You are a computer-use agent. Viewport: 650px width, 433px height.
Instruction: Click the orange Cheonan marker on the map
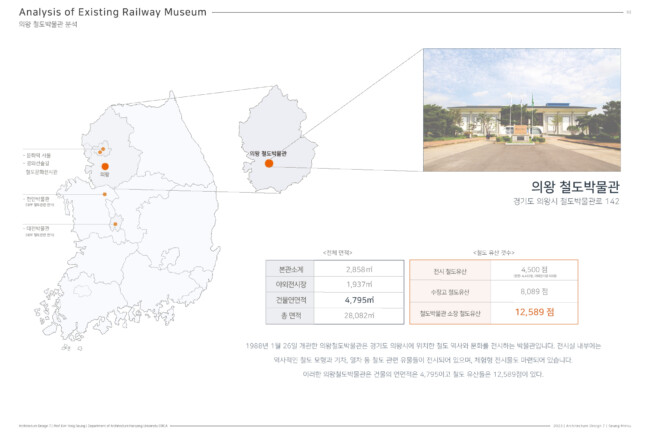click(105, 194)
